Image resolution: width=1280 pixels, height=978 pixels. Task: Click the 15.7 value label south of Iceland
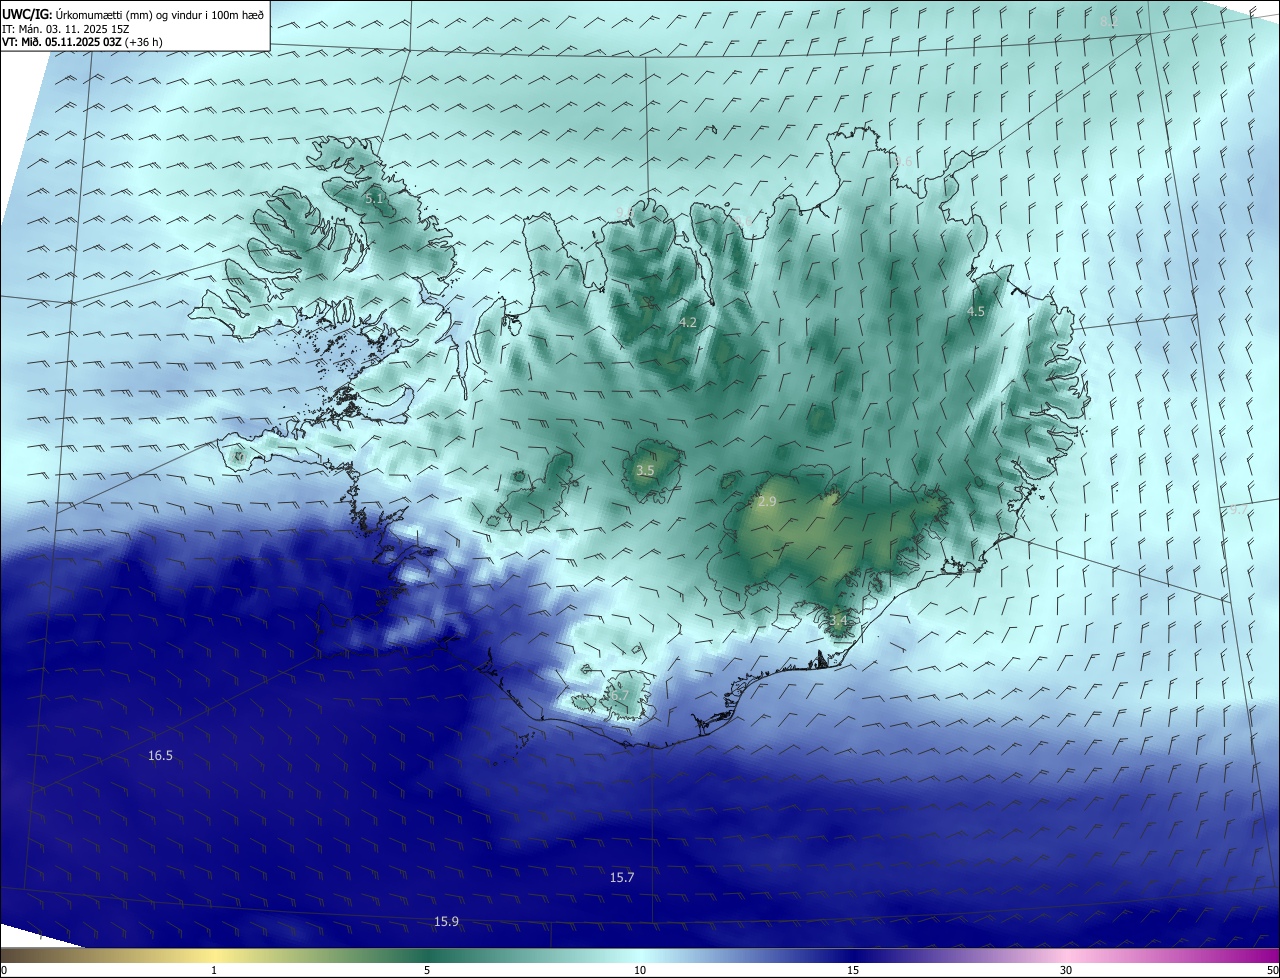click(x=622, y=877)
